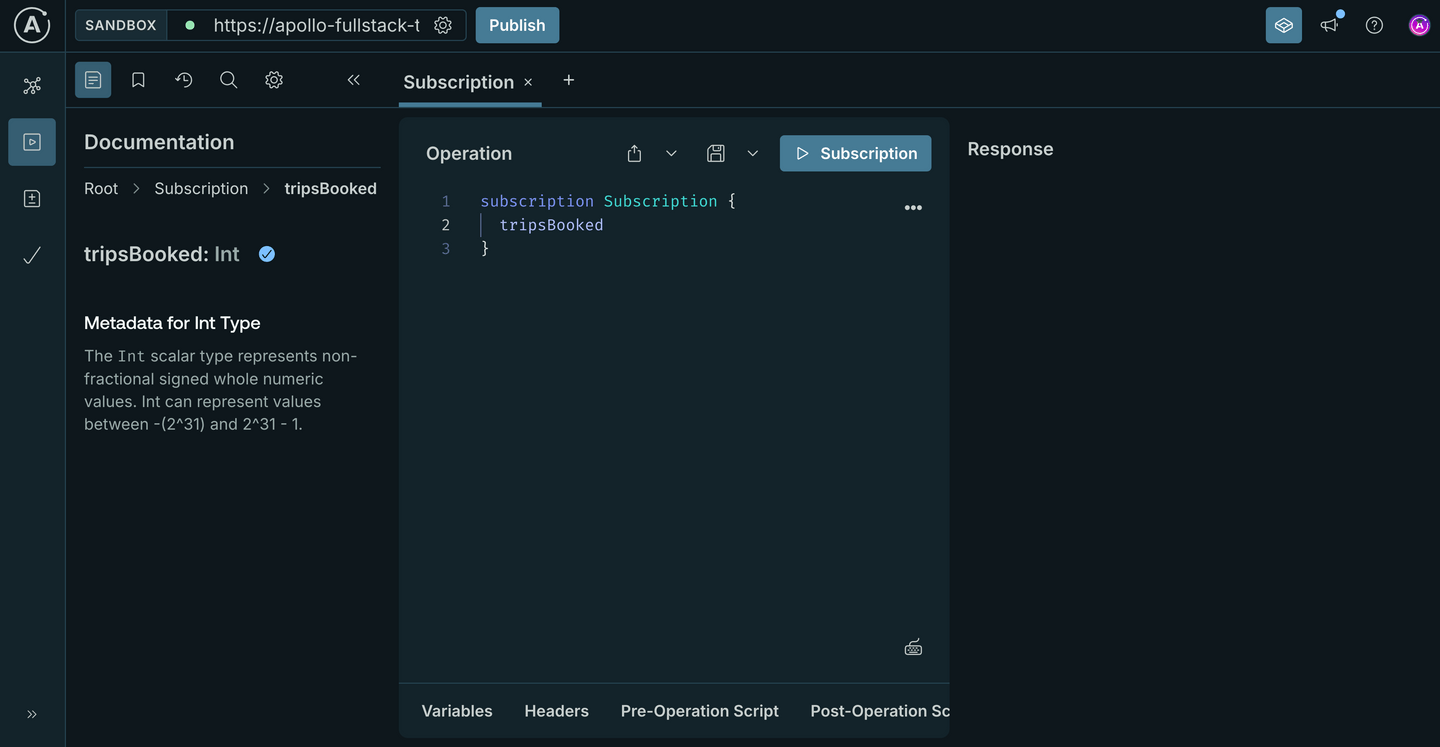Expand the share operation dropdown arrow

[671, 153]
